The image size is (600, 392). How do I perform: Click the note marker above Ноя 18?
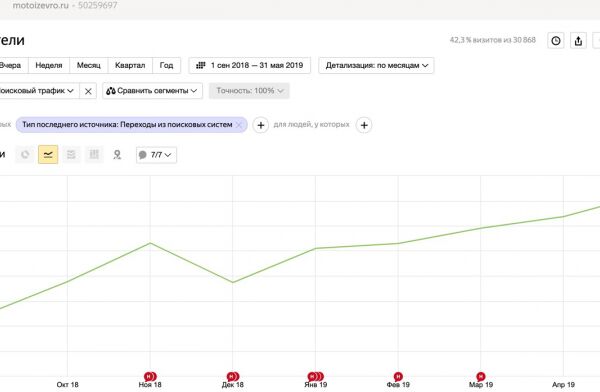pyautogui.click(x=150, y=377)
